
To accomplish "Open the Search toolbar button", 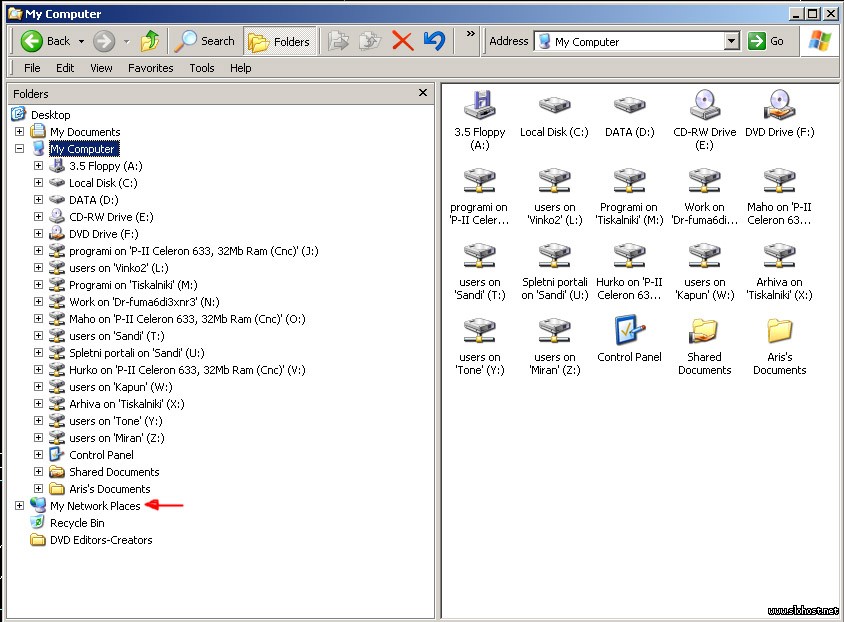I will click(205, 41).
